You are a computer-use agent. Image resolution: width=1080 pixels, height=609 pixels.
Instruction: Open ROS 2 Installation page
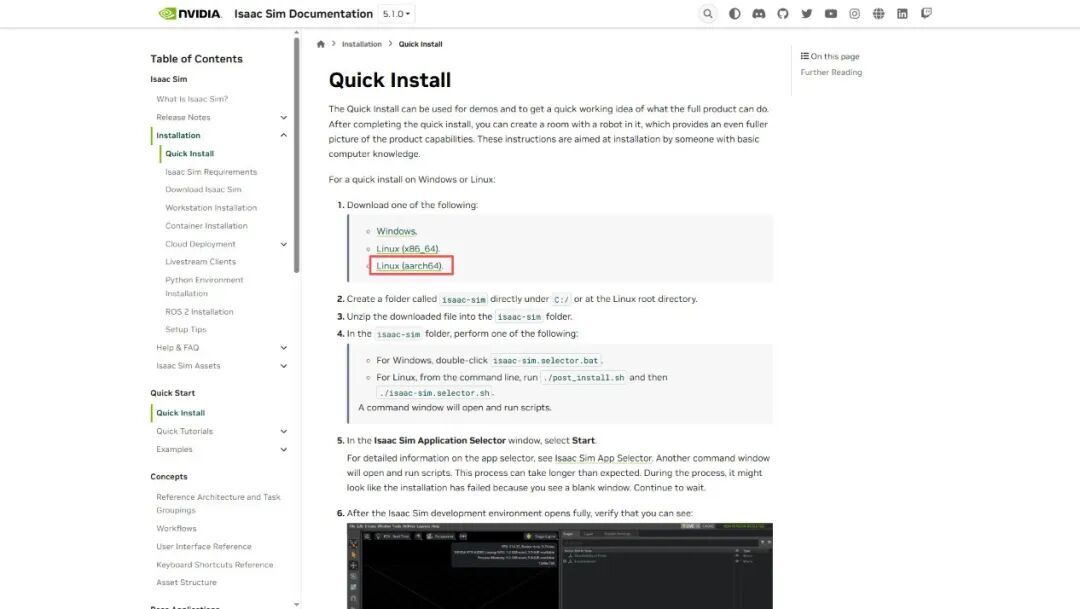coord(199,312)
